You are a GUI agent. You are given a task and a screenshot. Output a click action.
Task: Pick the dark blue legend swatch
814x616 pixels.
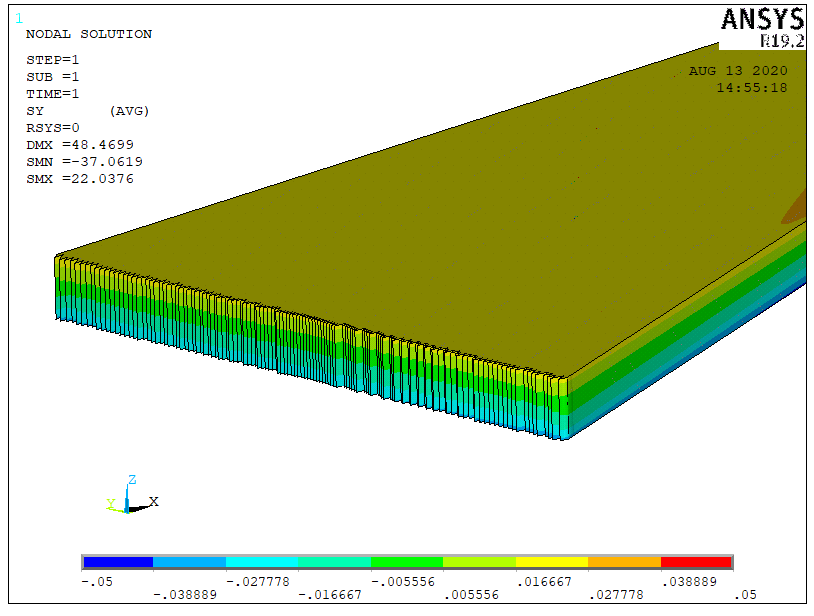coord(118,562)
